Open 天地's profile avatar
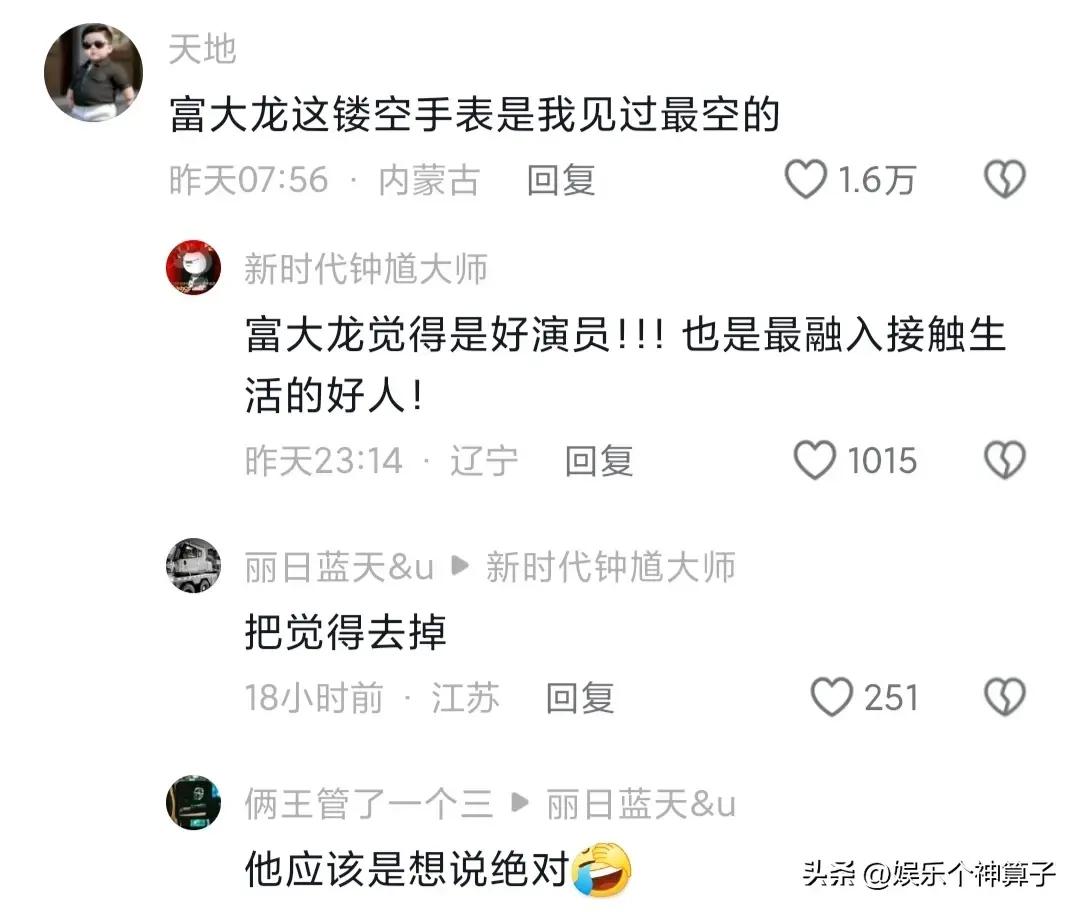The height and width of the screenshot is (912, 1080). coord(94,72)
